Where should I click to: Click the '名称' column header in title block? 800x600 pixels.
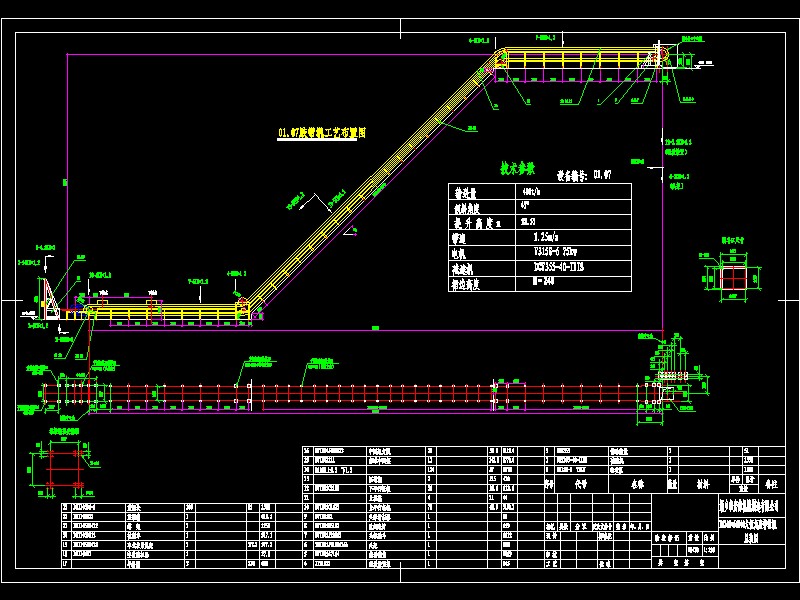638,484
